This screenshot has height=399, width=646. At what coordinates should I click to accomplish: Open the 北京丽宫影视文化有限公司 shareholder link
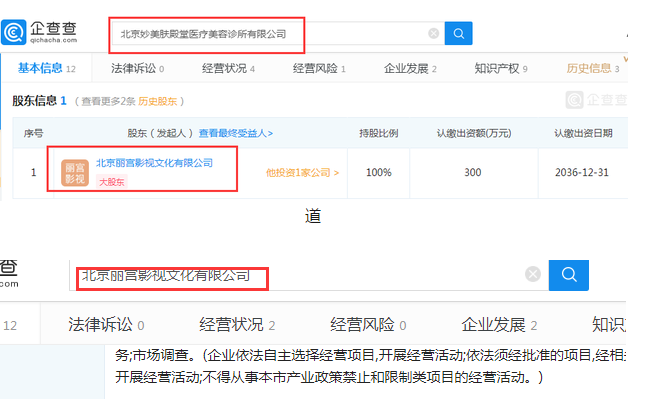tap(154, 163)
